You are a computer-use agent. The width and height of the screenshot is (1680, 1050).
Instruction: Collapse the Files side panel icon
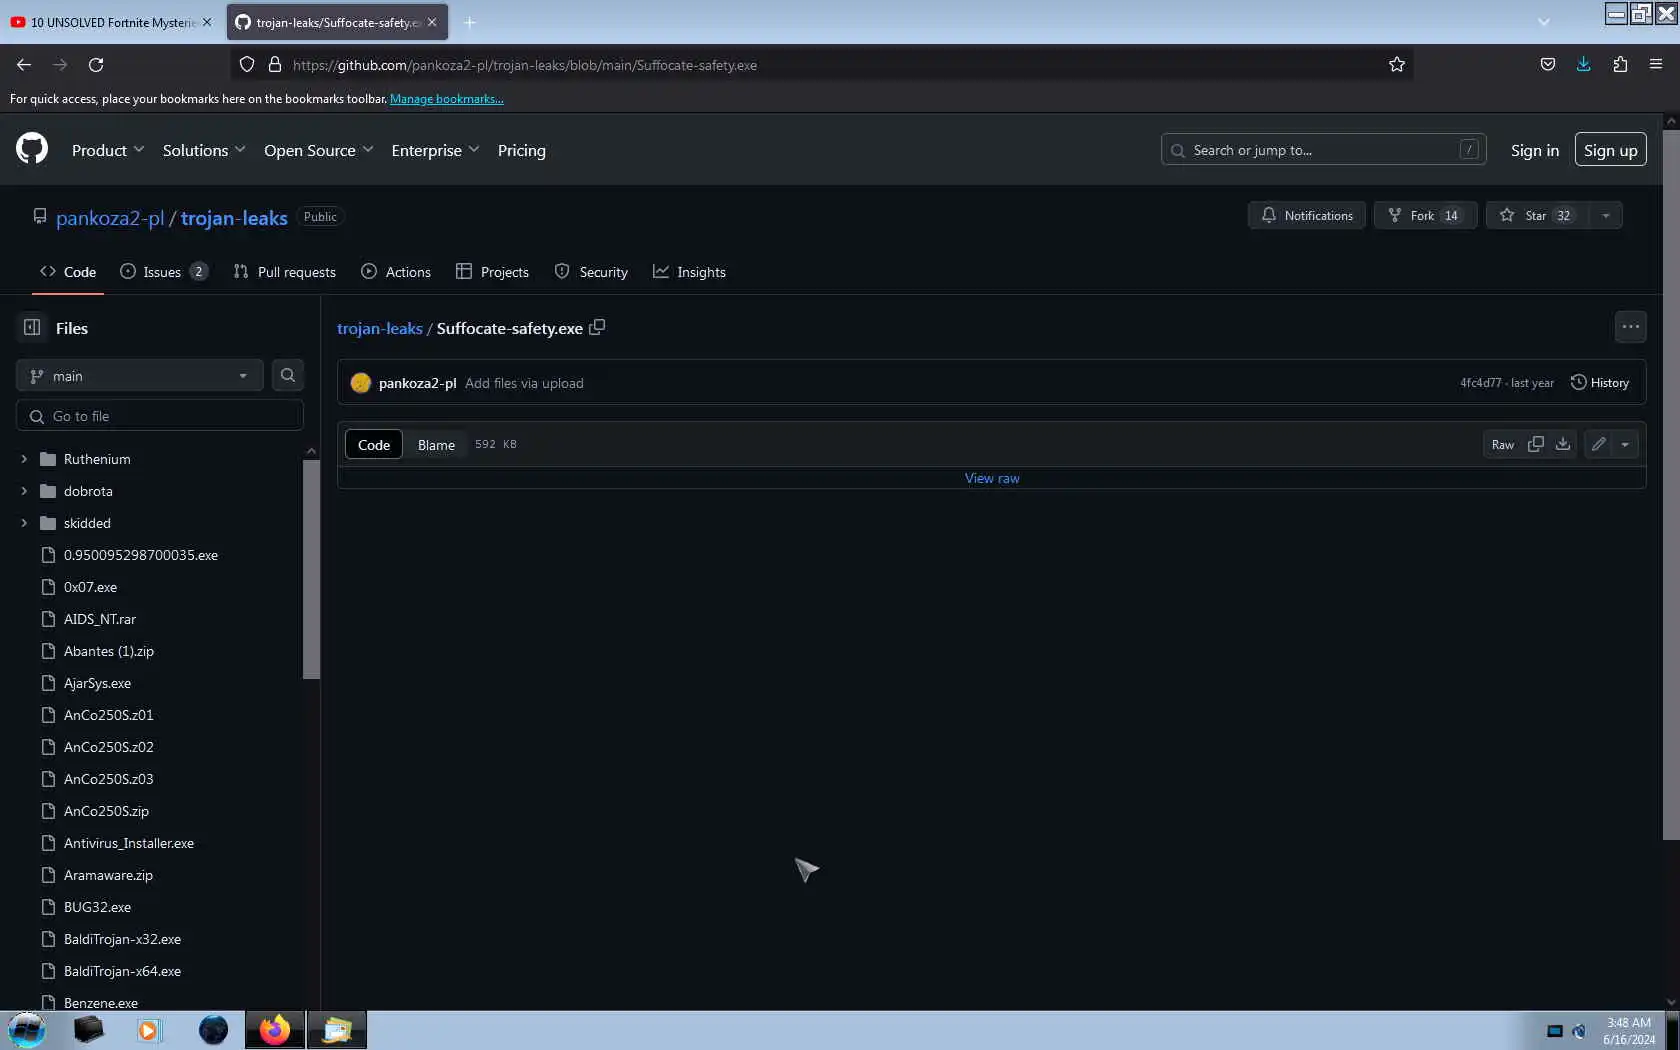pos(32,327)
